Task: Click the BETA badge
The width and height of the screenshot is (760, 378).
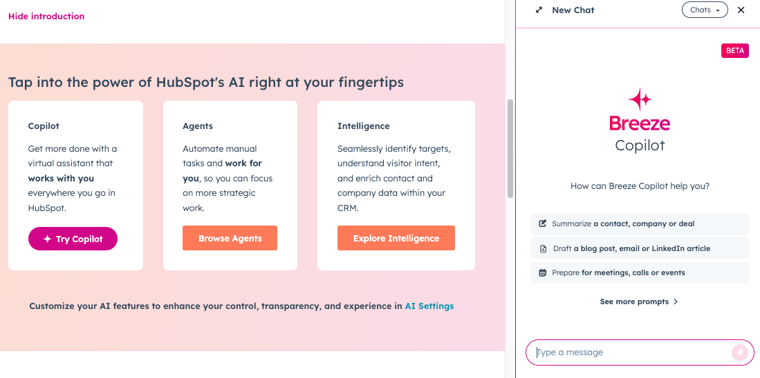Action: coord(735,50)
